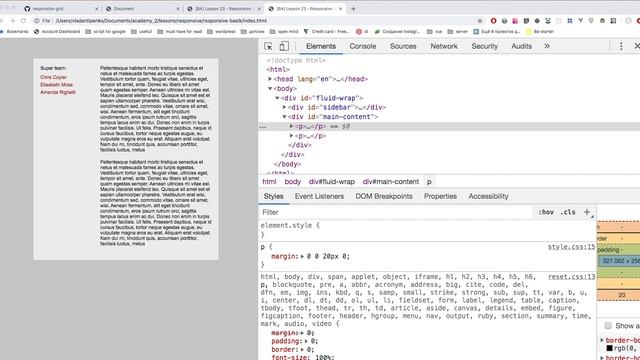
Task: Open the Audits panel tab
Action: tap(521, 46)
